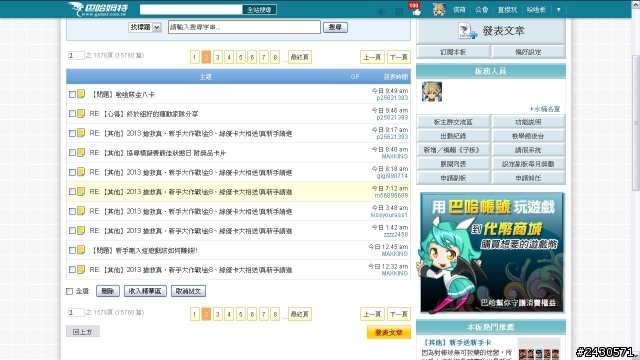Click the 取消M文 unmark button
The width and height of the screenshot is (640, 360).
(188, 291)
